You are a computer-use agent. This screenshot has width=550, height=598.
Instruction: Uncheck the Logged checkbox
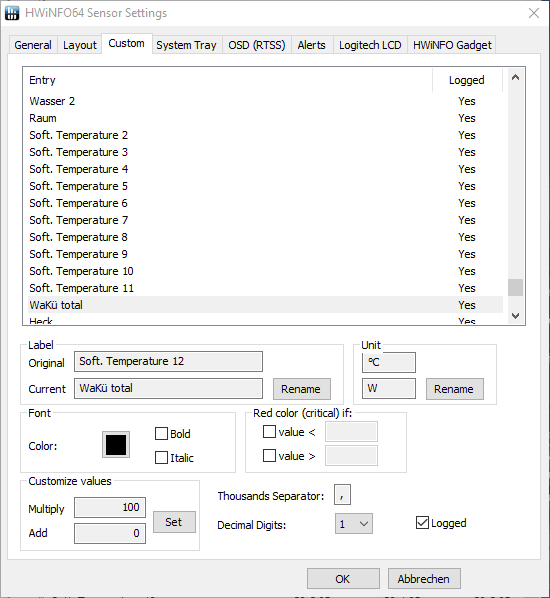click(x=422, y=522)
